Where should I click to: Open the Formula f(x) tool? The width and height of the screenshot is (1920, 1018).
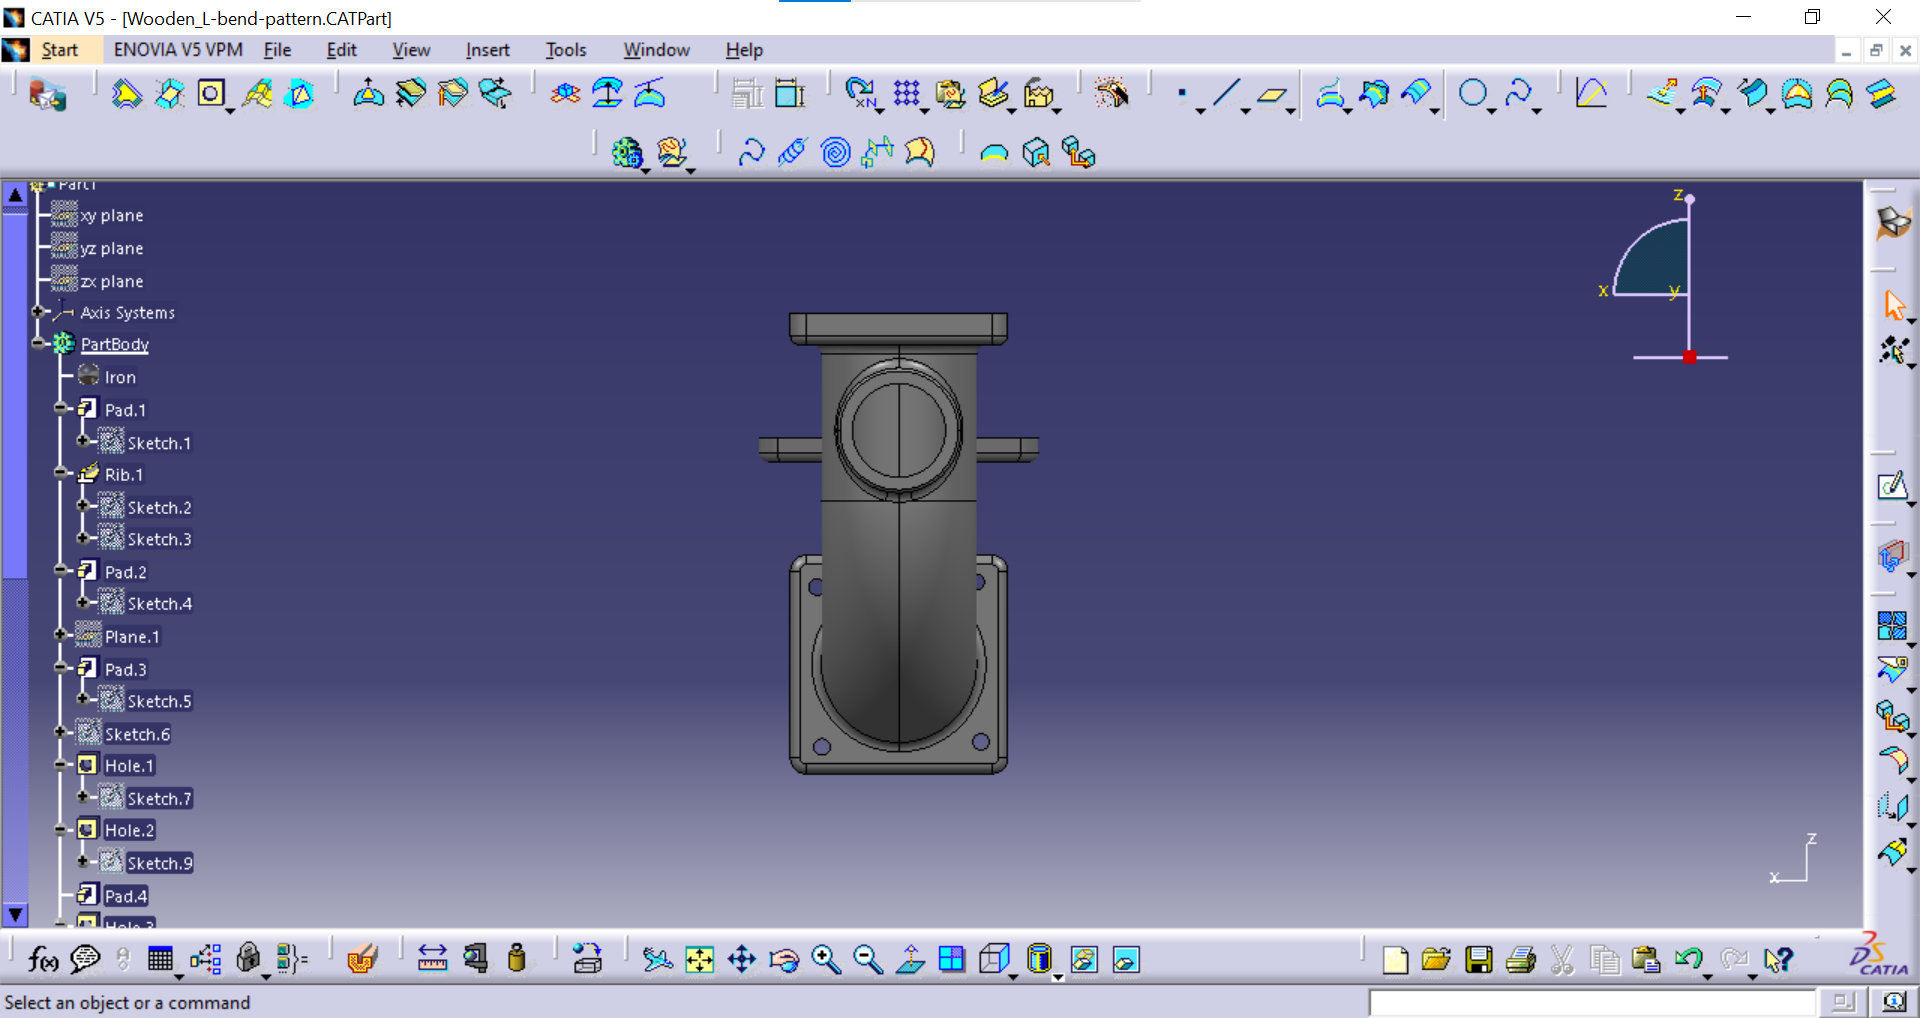[x=42, y=960]
